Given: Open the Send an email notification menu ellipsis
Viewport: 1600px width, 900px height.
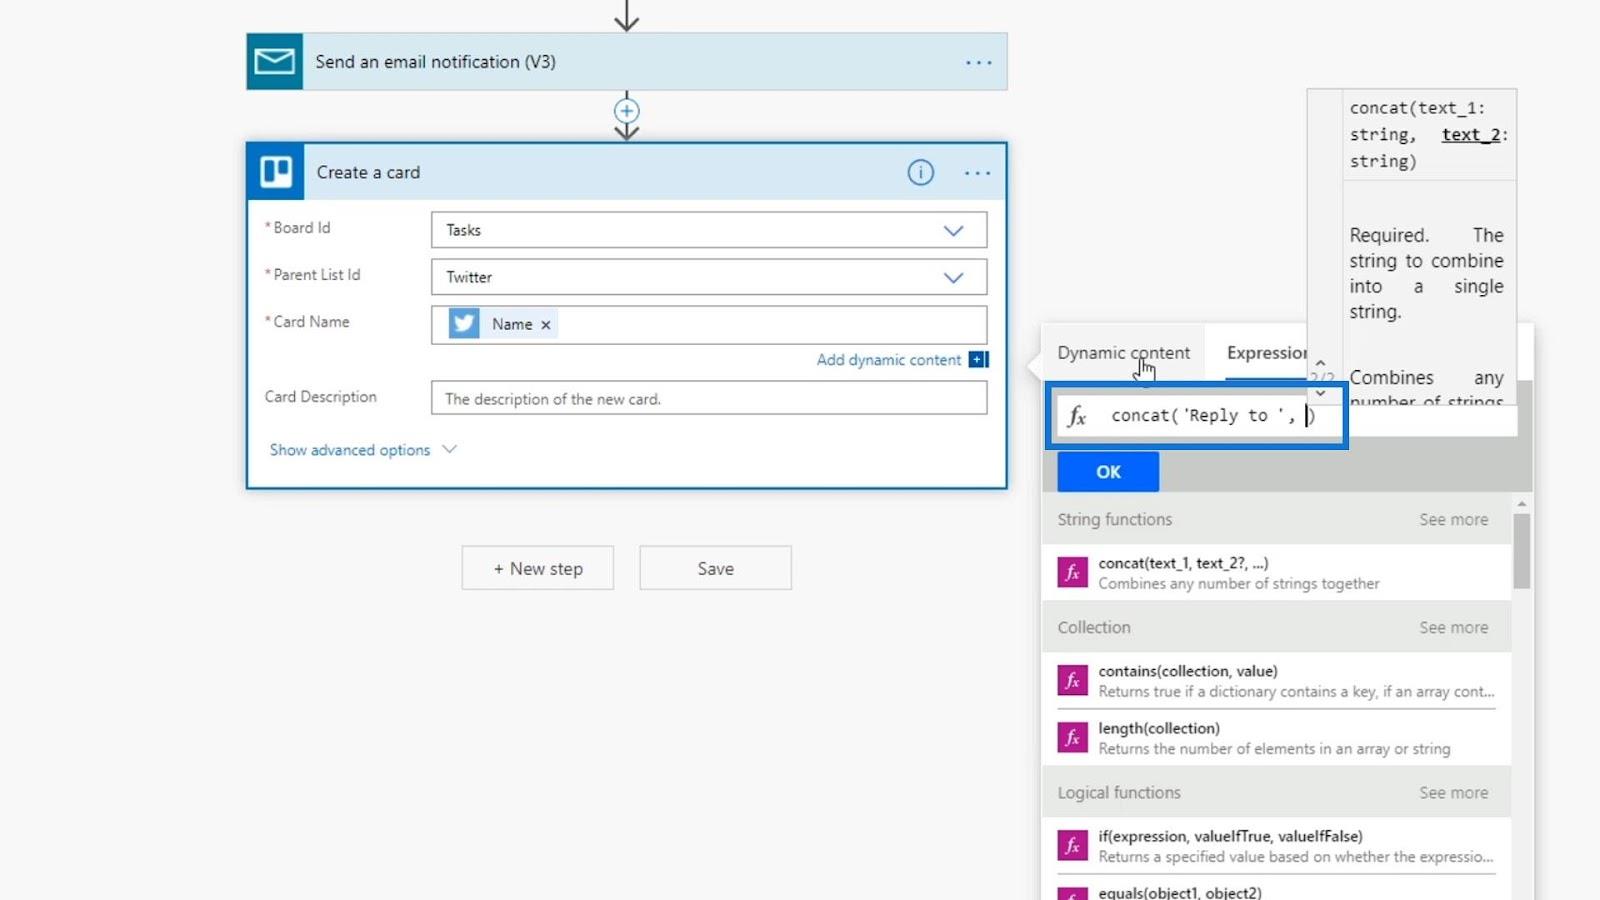Looking at the screenshot, I should pos(978,62).
